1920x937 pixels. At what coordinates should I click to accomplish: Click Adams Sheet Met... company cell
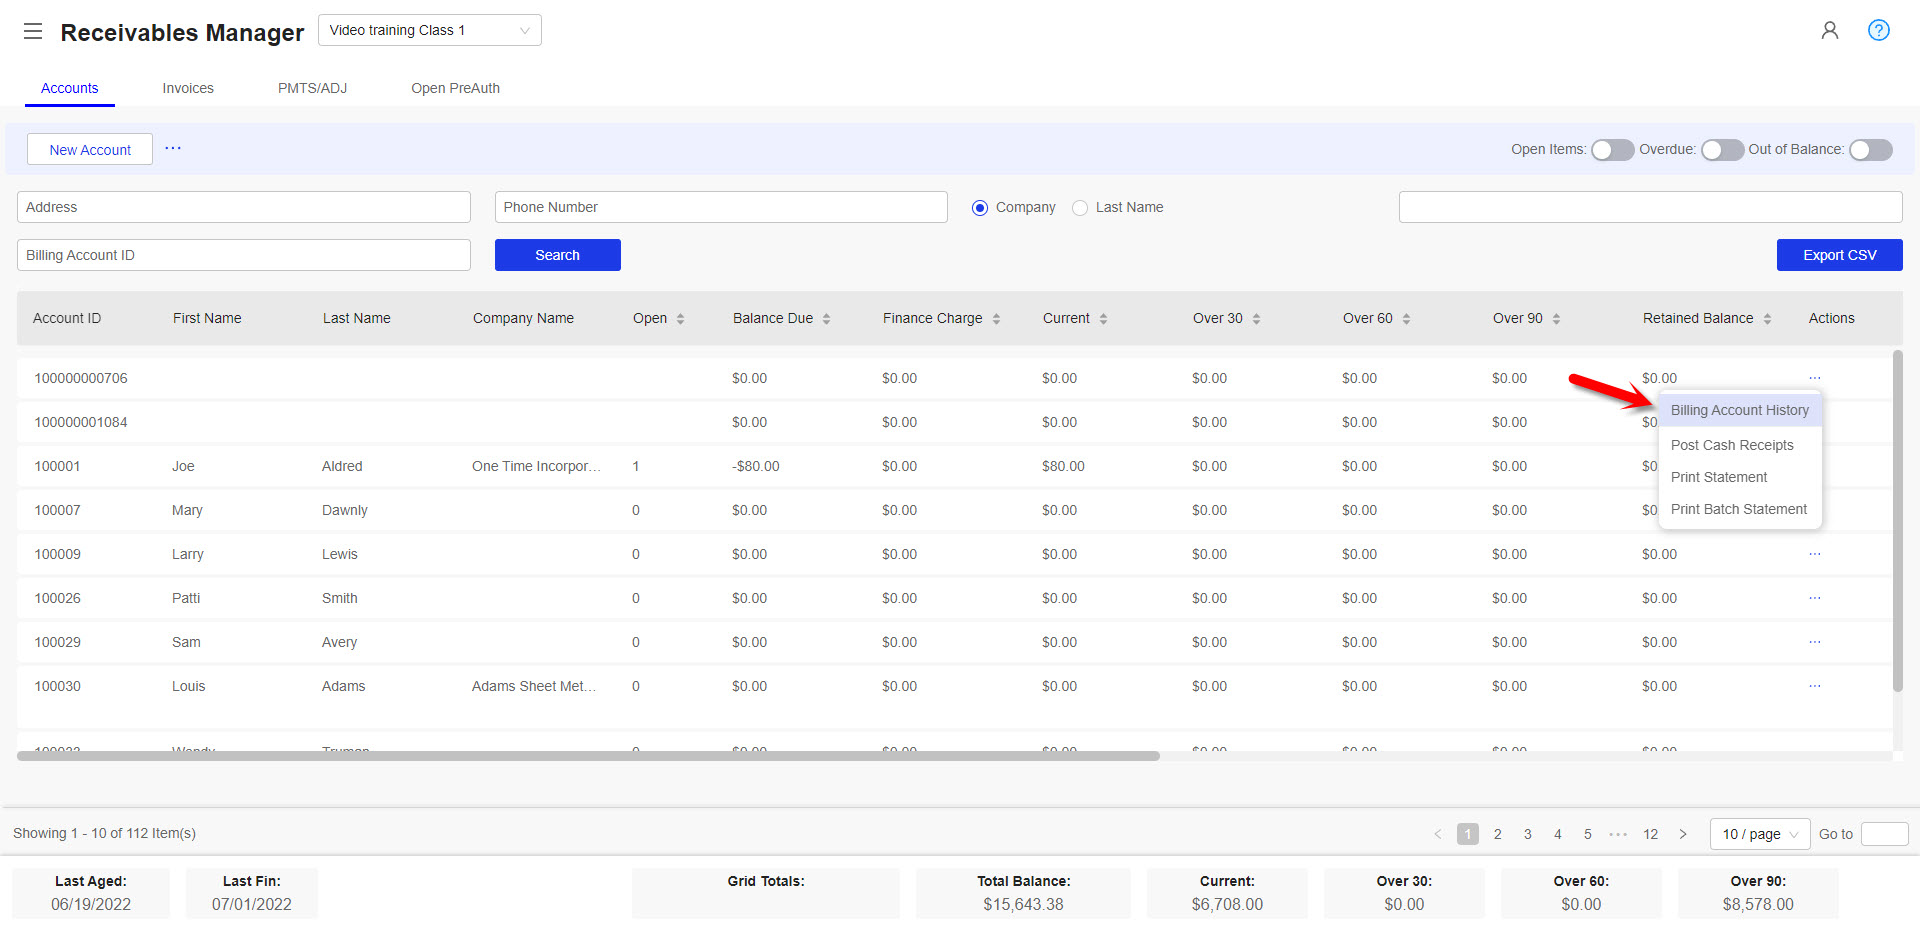point(534,686)
